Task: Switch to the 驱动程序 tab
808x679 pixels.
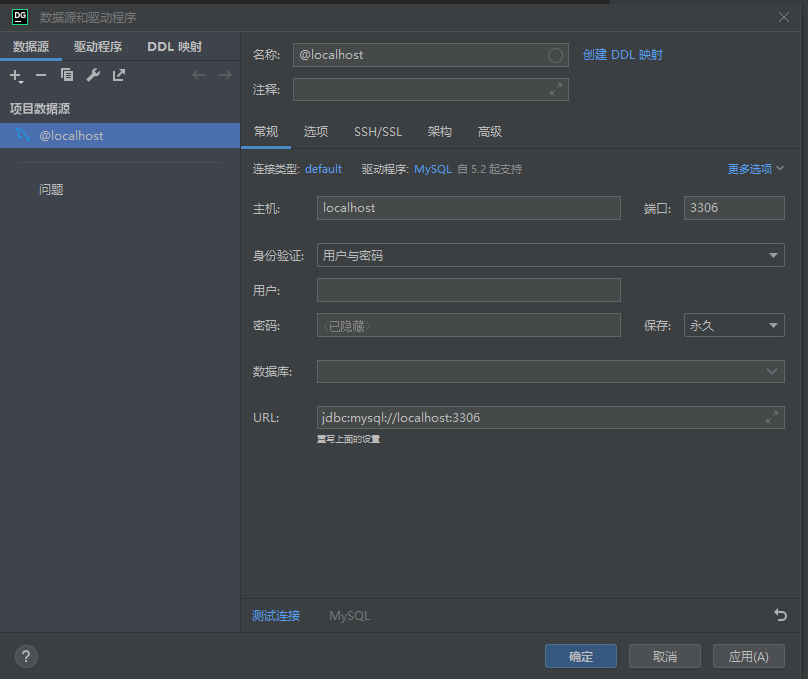Action: tap(98, 47)
